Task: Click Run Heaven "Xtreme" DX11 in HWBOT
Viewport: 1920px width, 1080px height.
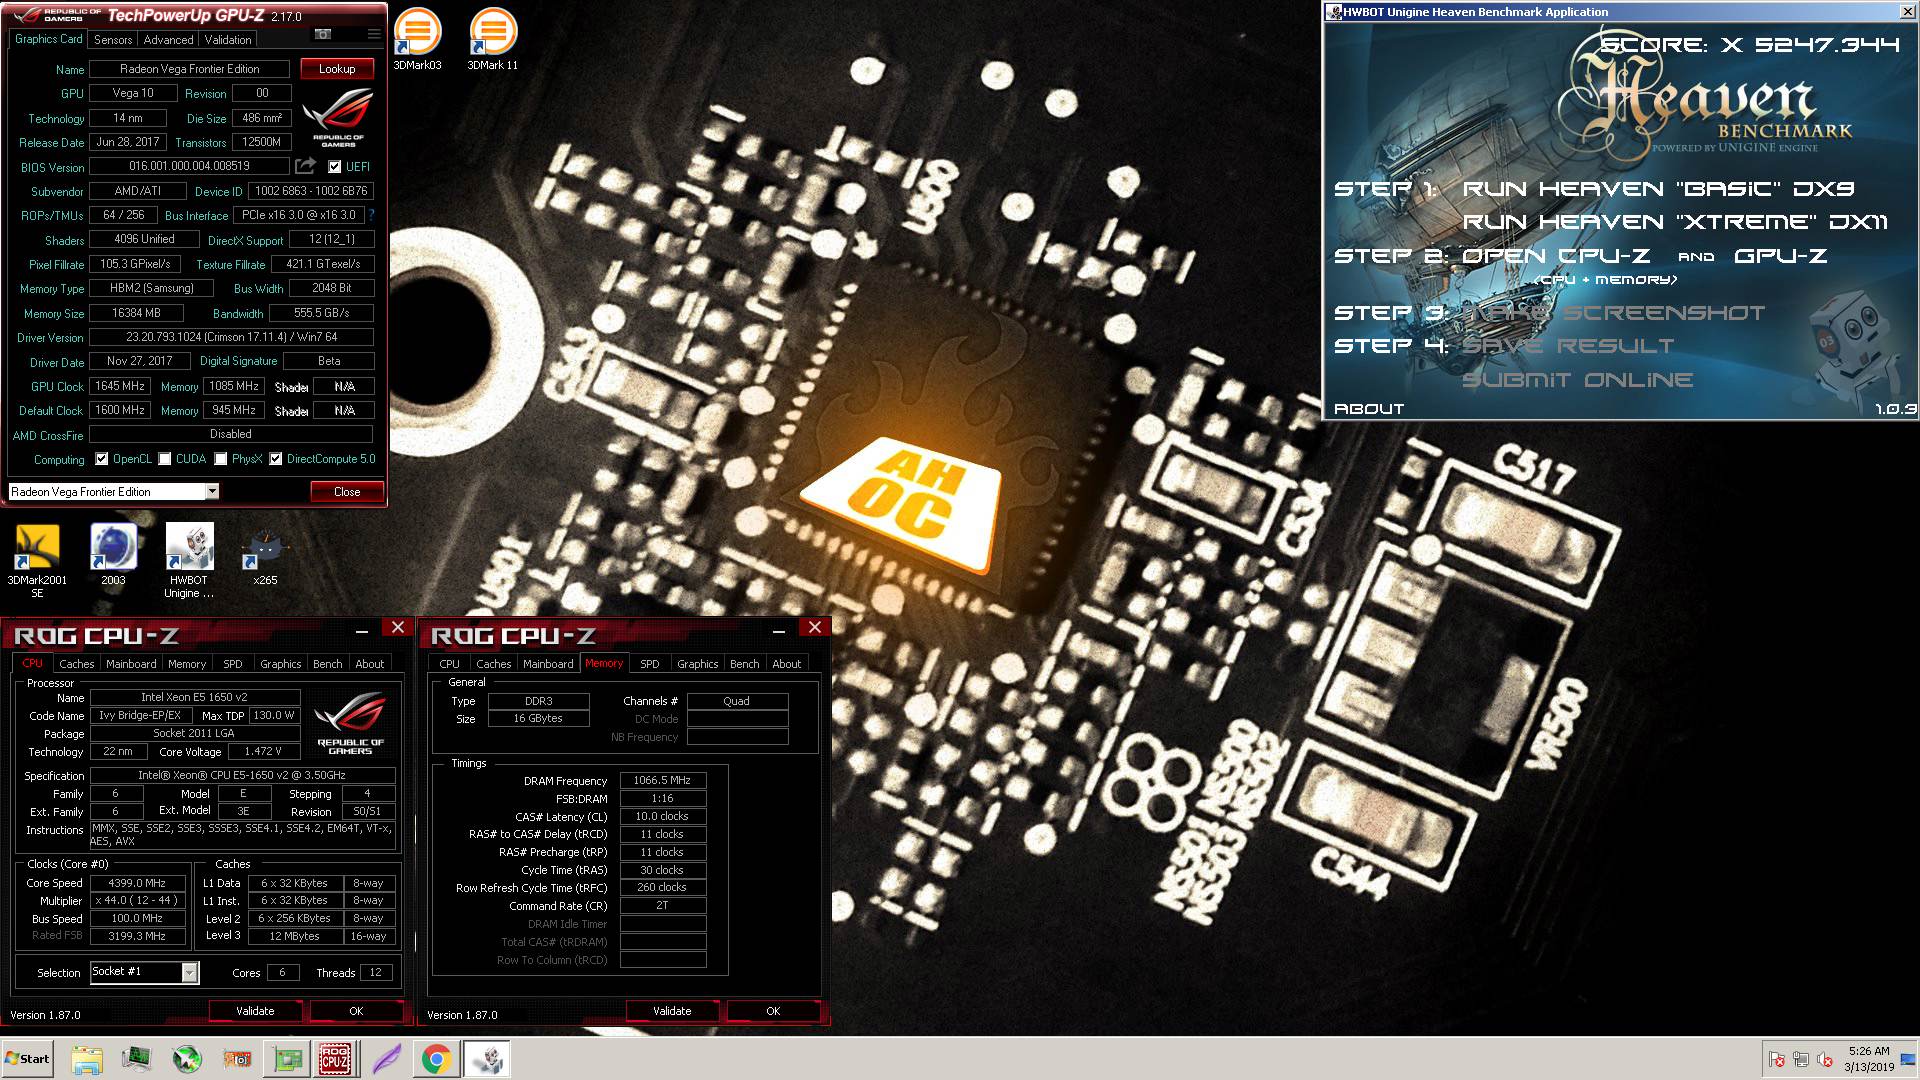Action: [x=1675, y=222]
